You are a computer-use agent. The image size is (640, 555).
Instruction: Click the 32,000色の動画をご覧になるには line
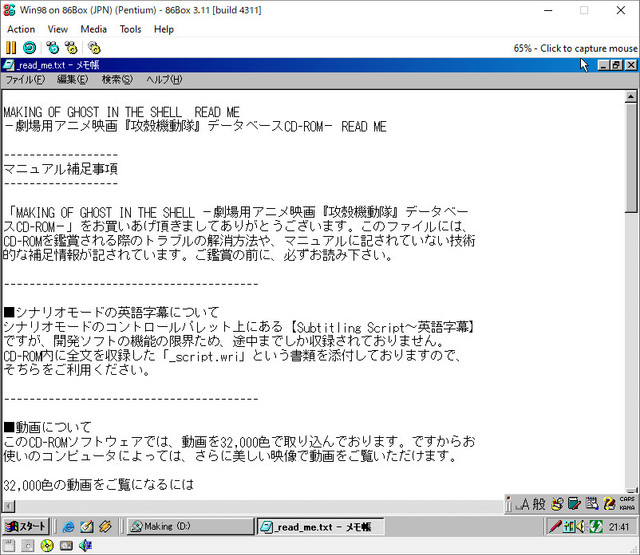(98, 485)
